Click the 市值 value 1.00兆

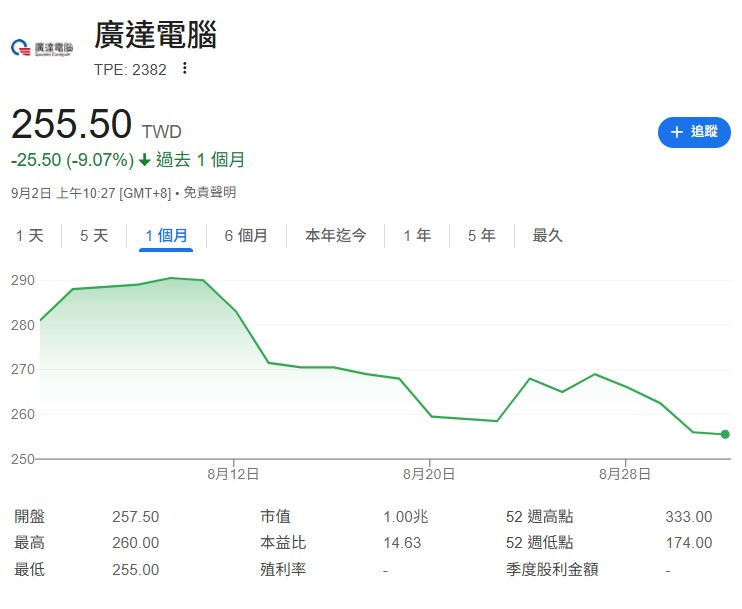pyautogui.click(x=406, y=517)
